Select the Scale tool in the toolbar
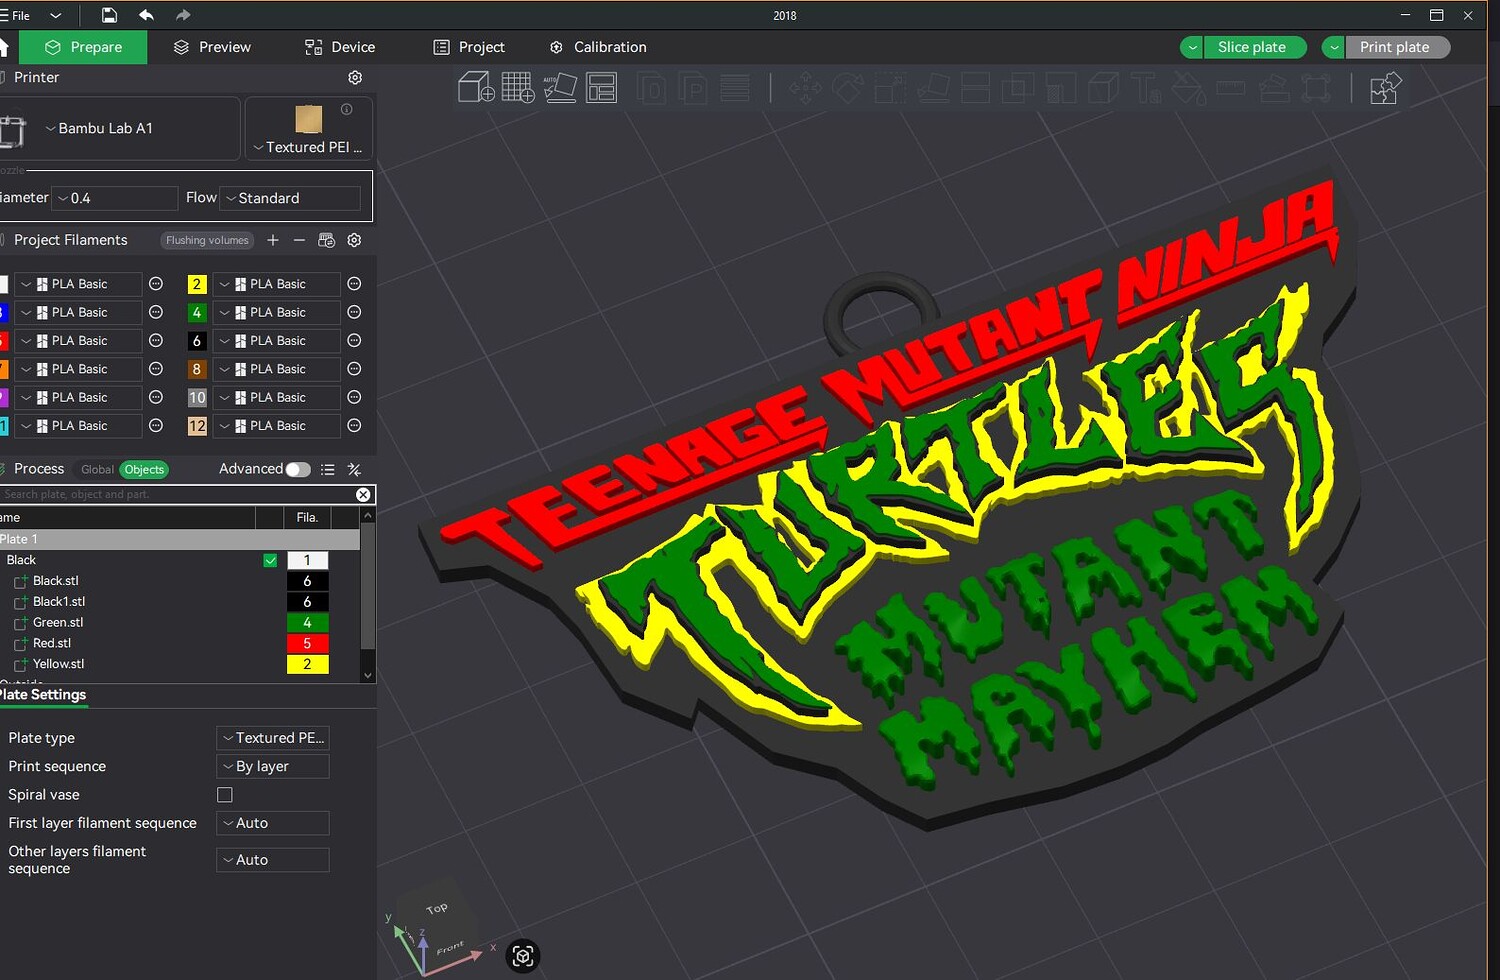 890,88
